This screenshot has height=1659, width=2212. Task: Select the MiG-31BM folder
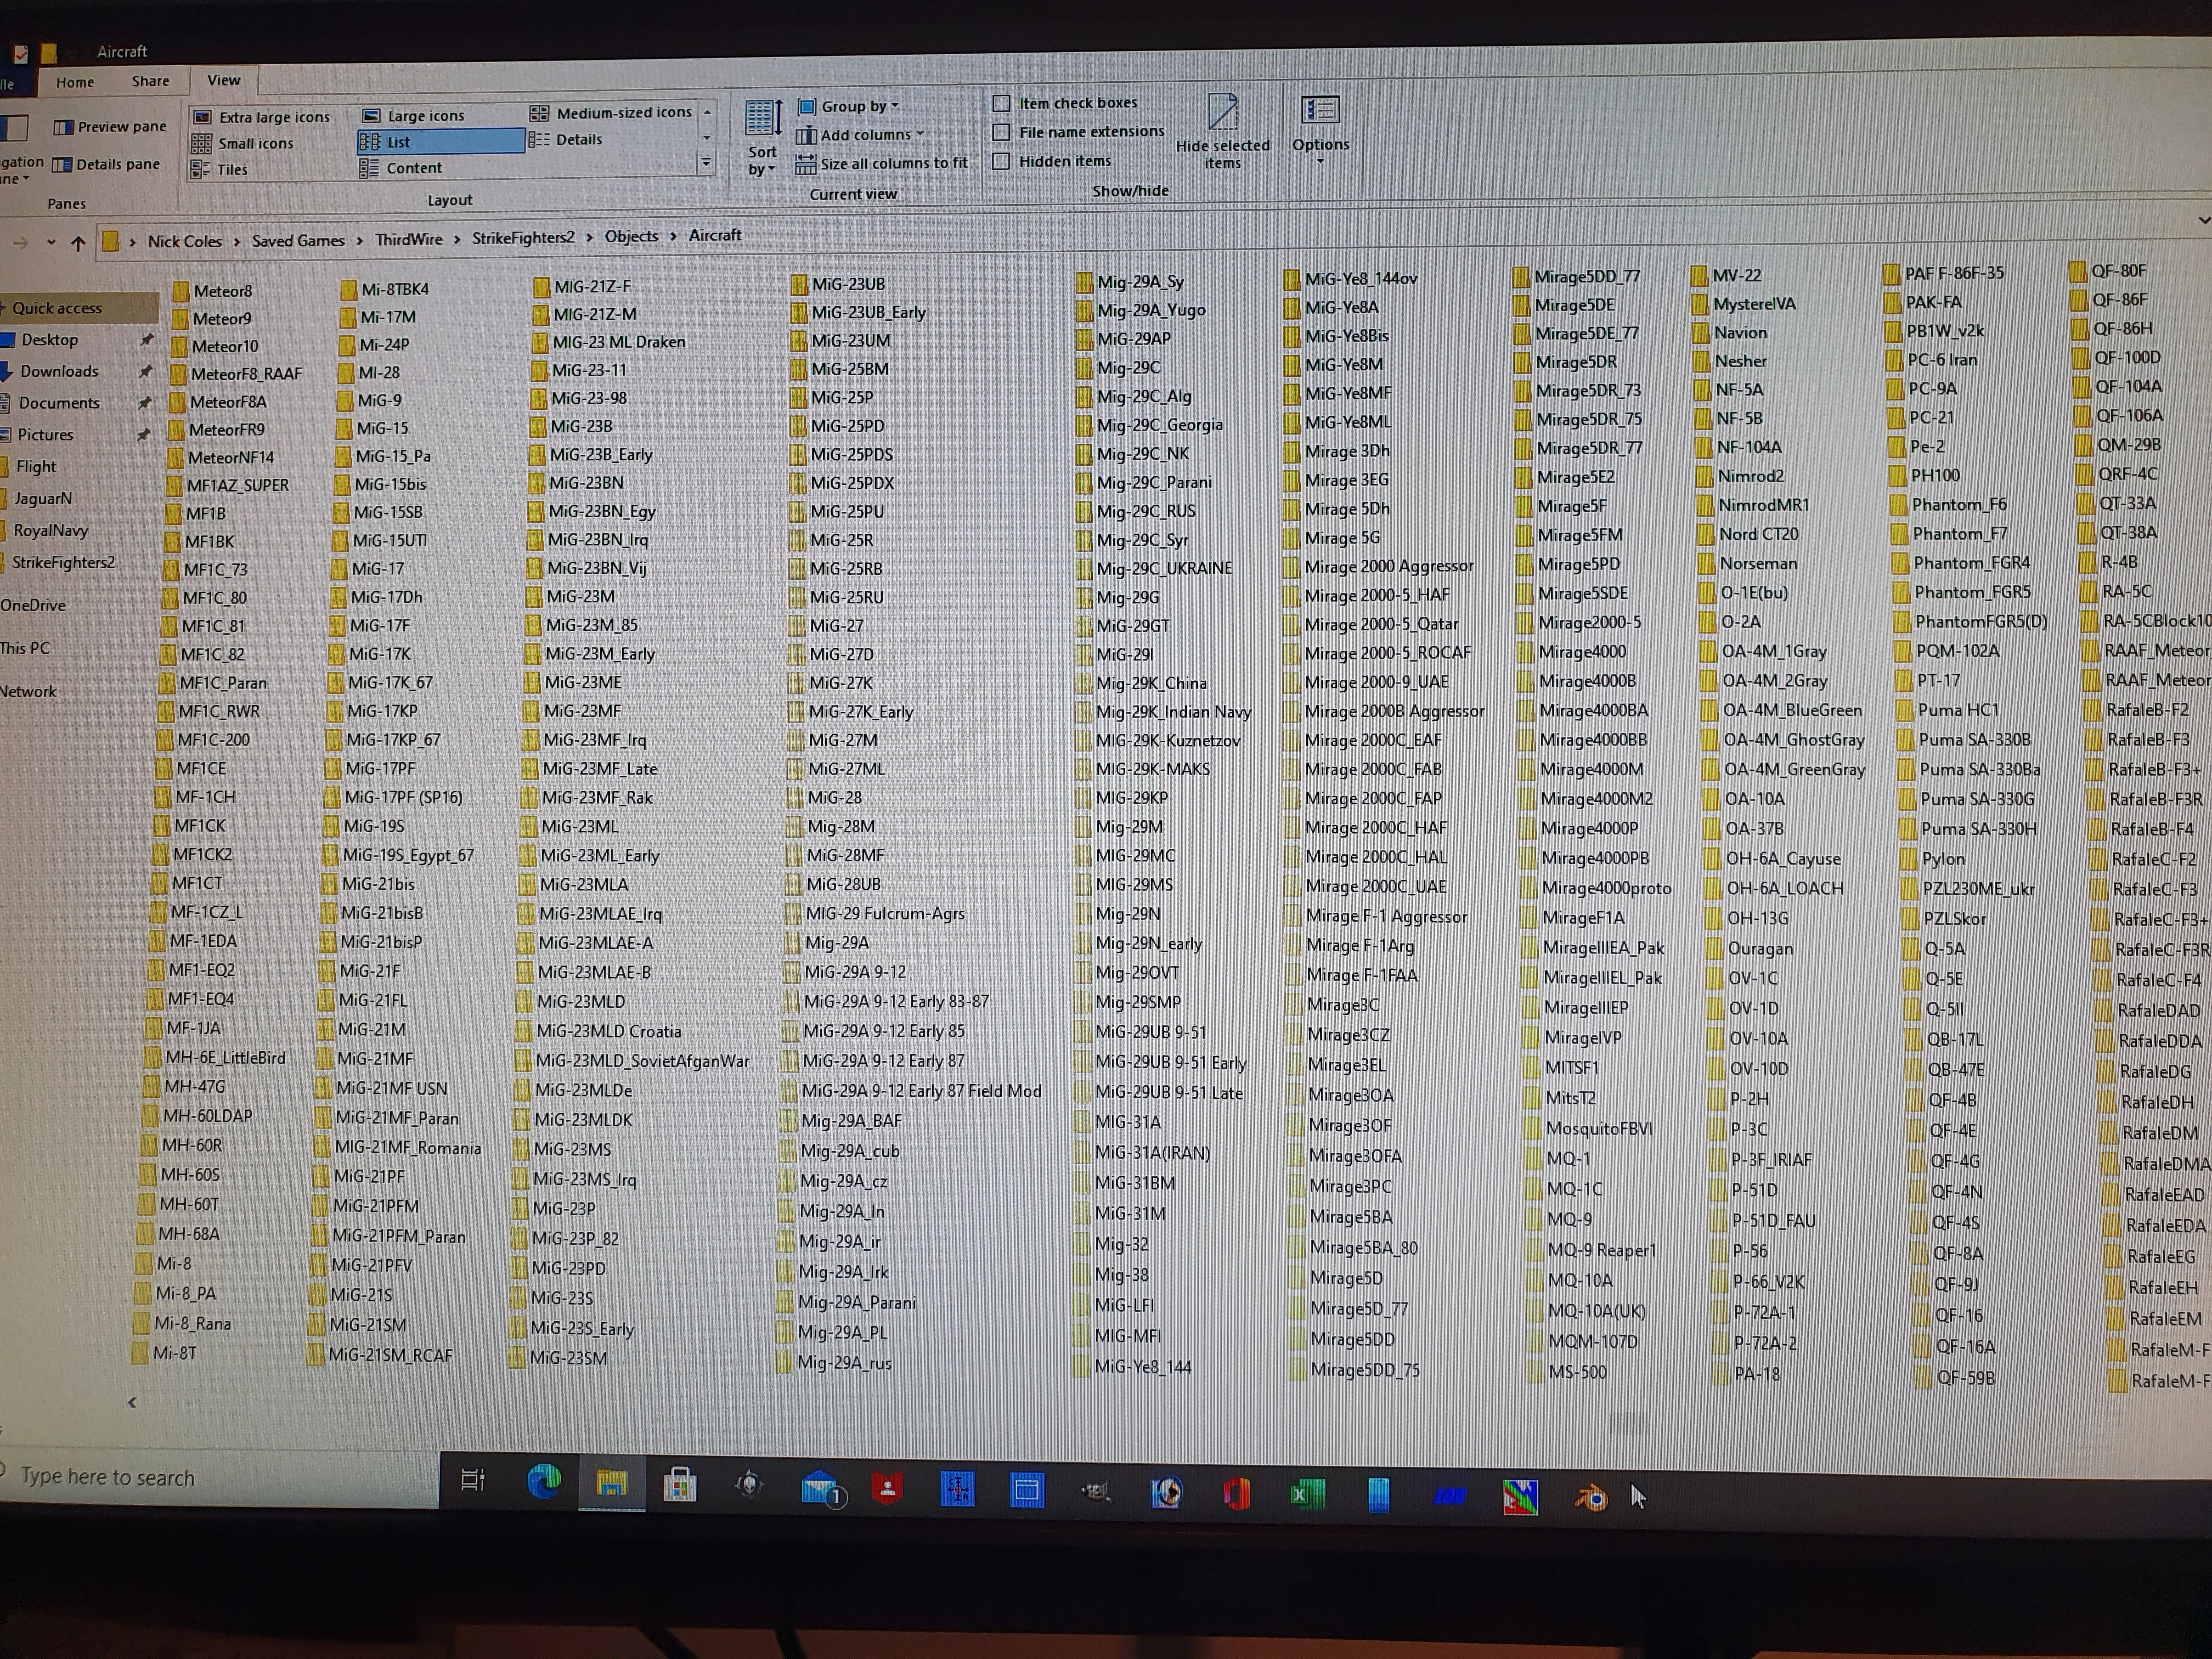click(x=1124, y=1183)
